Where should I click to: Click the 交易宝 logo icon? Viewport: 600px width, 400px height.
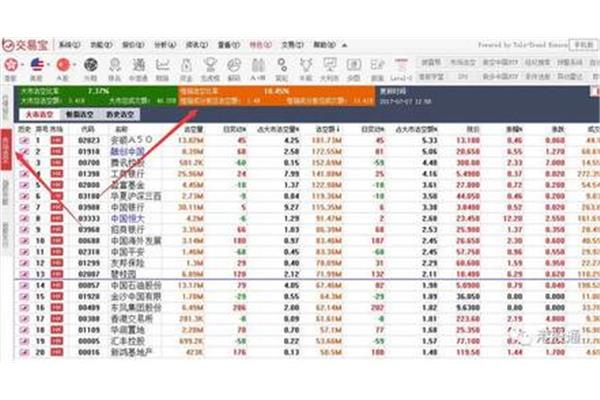click(8, 45)
